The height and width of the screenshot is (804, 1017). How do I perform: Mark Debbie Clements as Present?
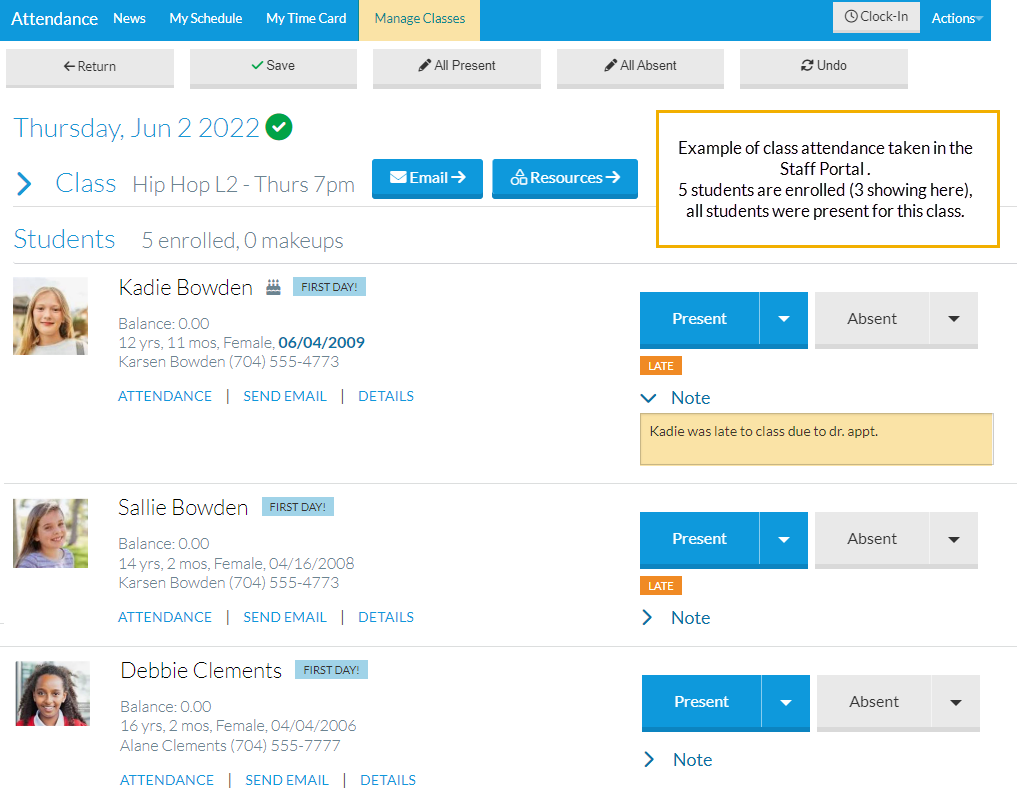tap(701, 702)
